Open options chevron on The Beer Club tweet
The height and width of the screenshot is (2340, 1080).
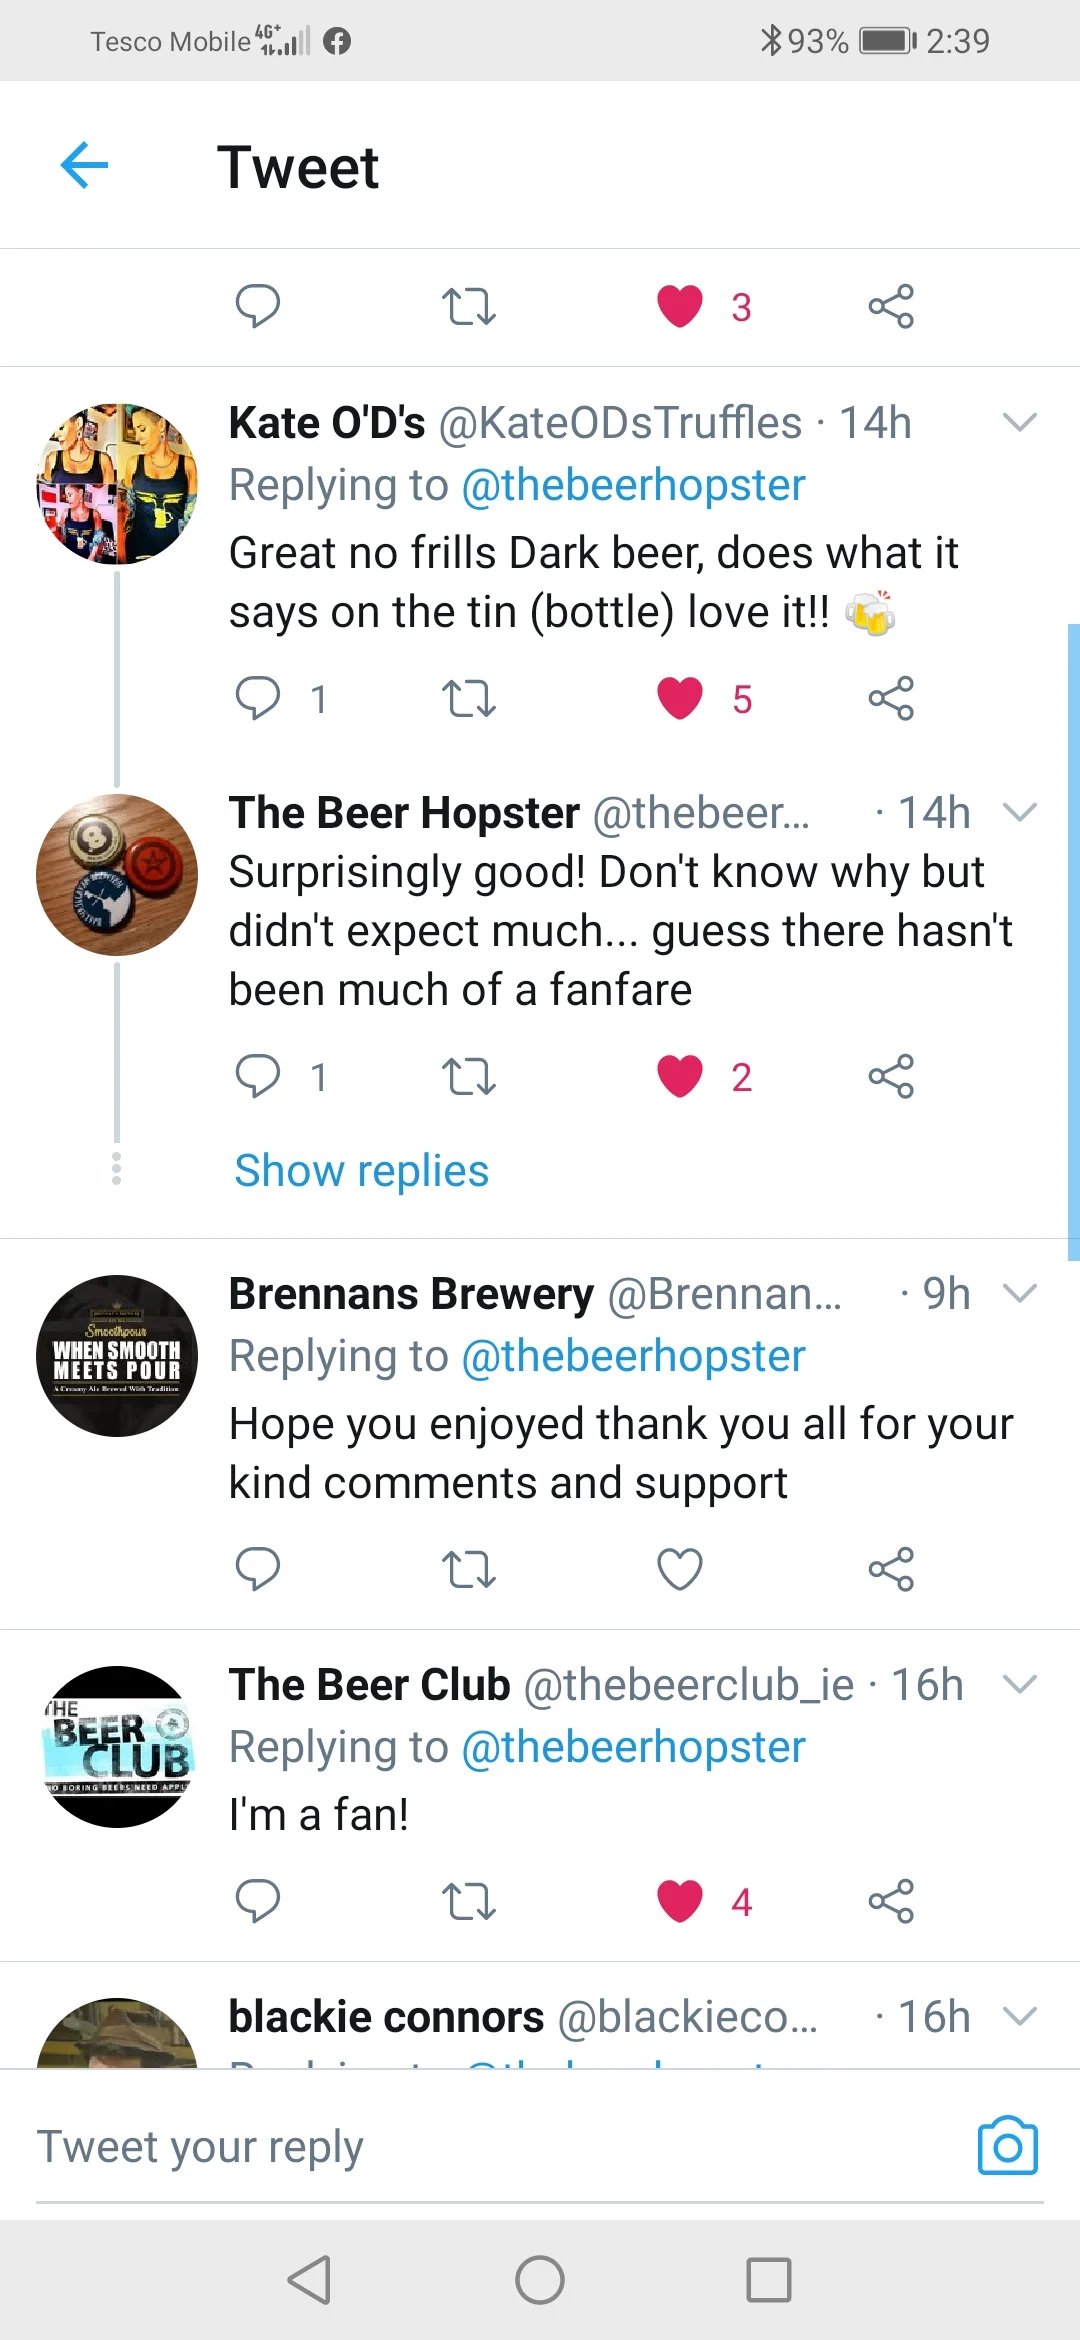coord(1019,1685)
